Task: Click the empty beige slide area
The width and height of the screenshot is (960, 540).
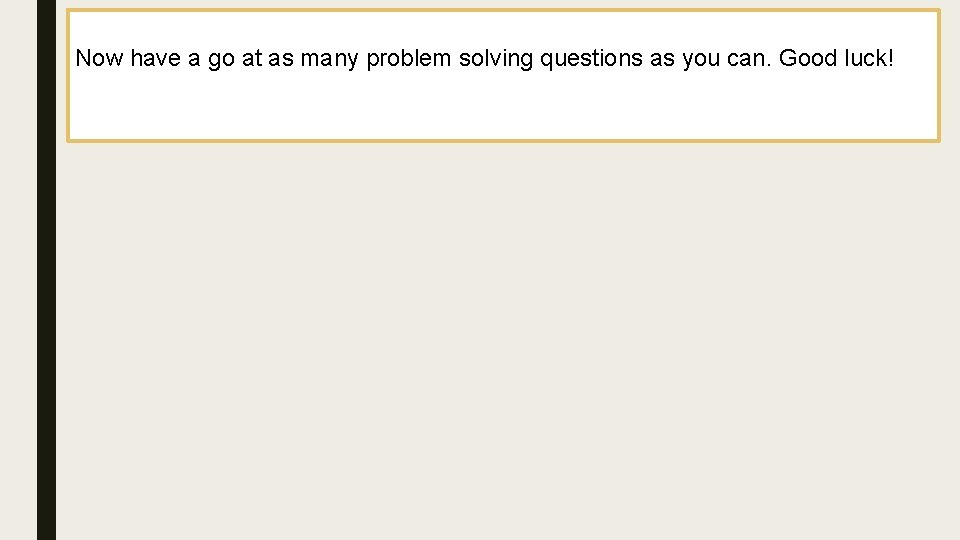Action: tap(500, 340)
